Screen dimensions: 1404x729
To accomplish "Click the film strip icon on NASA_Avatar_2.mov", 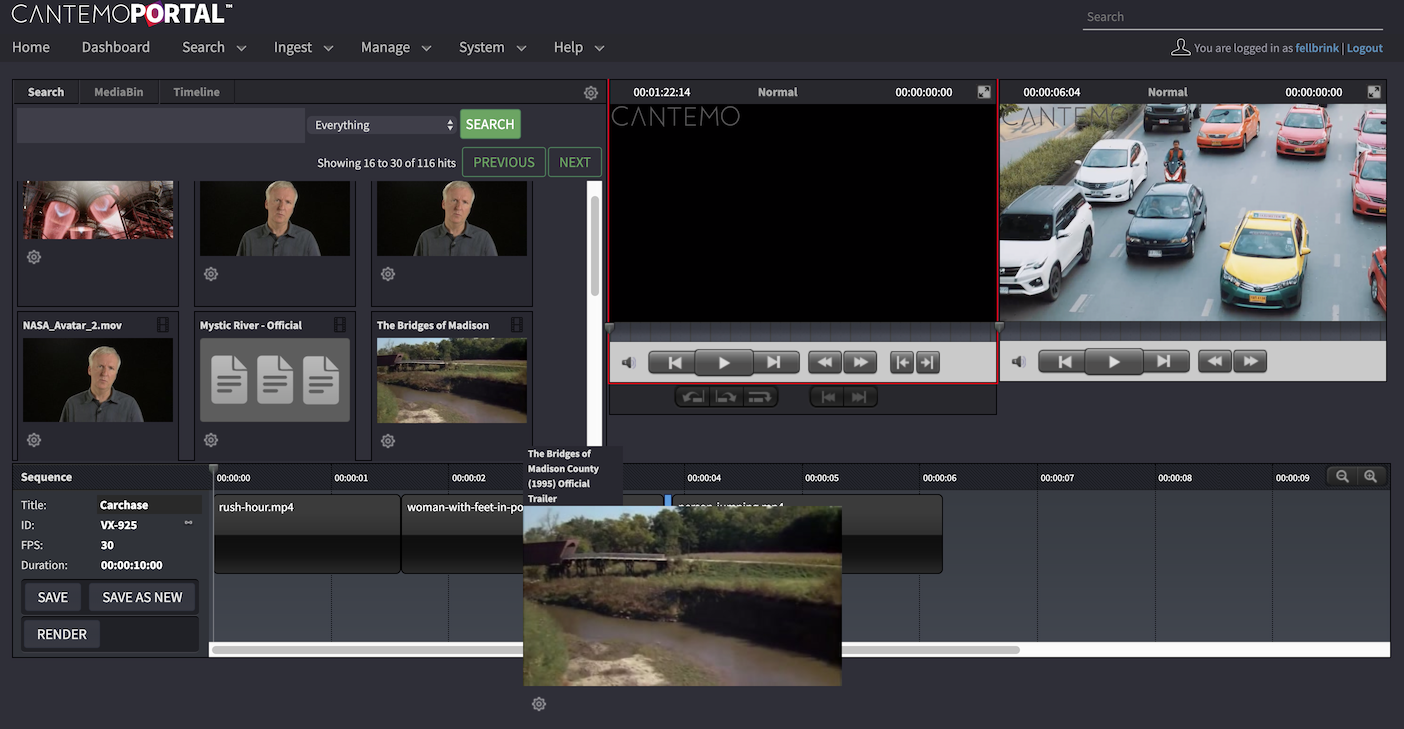I will click(163, 325).
